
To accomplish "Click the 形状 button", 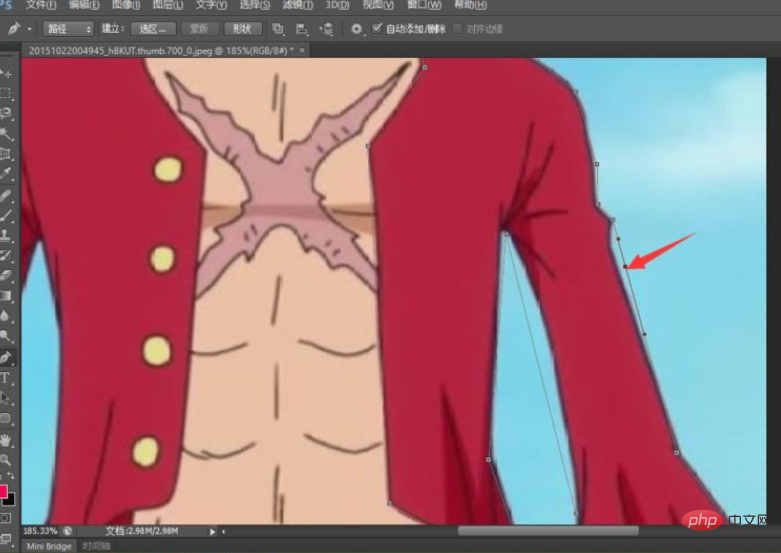I will [243, 29].
